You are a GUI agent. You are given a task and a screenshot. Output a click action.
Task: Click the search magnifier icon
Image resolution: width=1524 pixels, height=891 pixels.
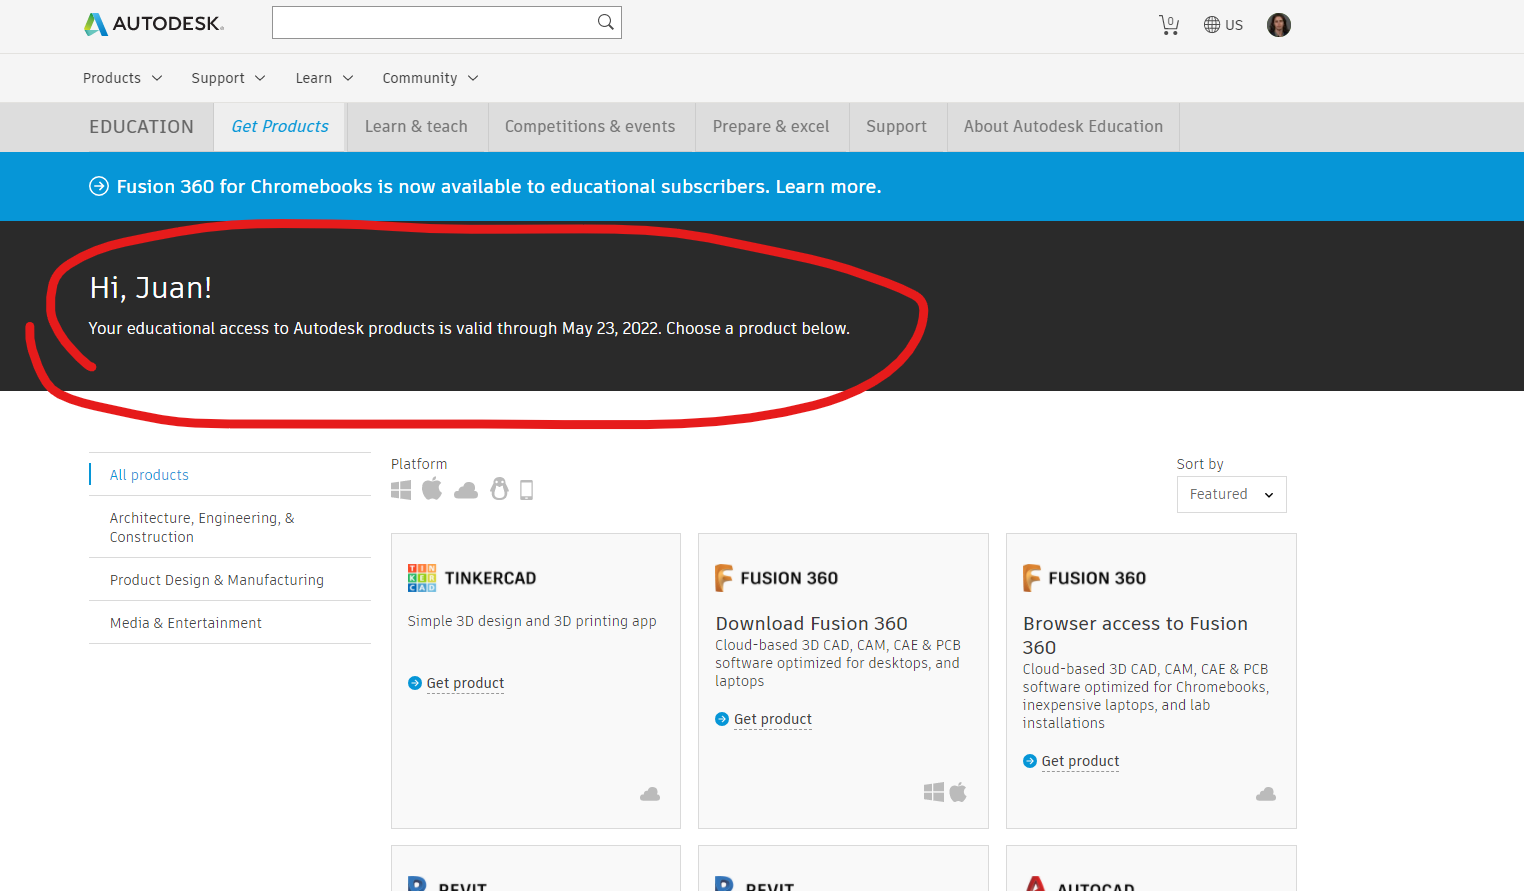605,22
